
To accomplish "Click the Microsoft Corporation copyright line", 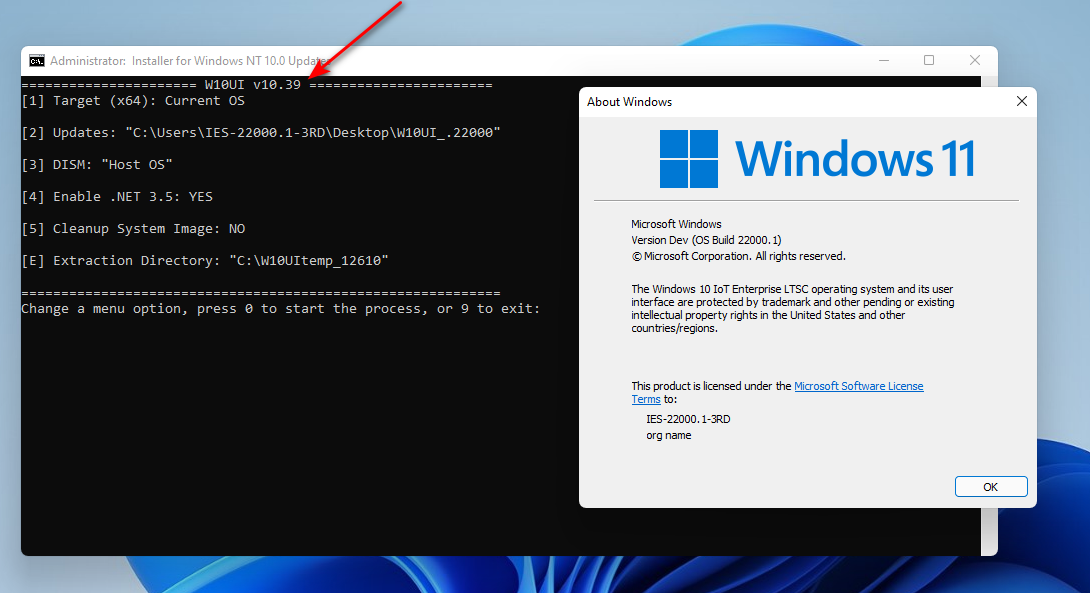I will click(x=738, y=257).
